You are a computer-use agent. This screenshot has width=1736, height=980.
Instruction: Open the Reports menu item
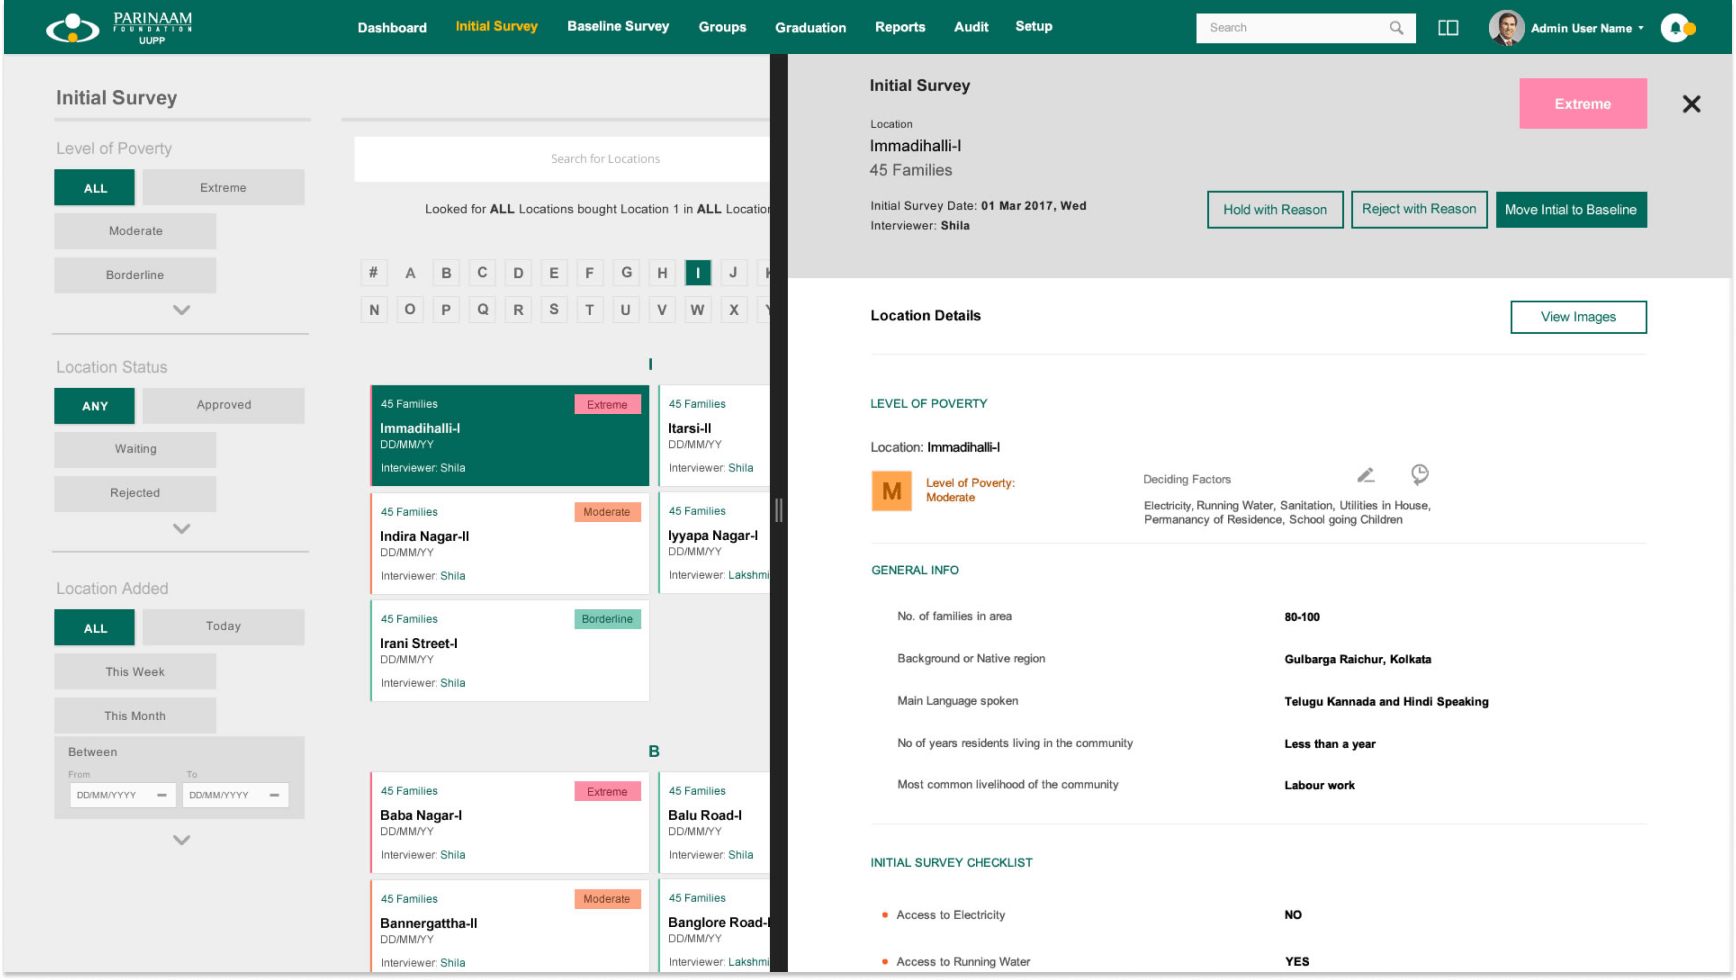click(900, 27)
